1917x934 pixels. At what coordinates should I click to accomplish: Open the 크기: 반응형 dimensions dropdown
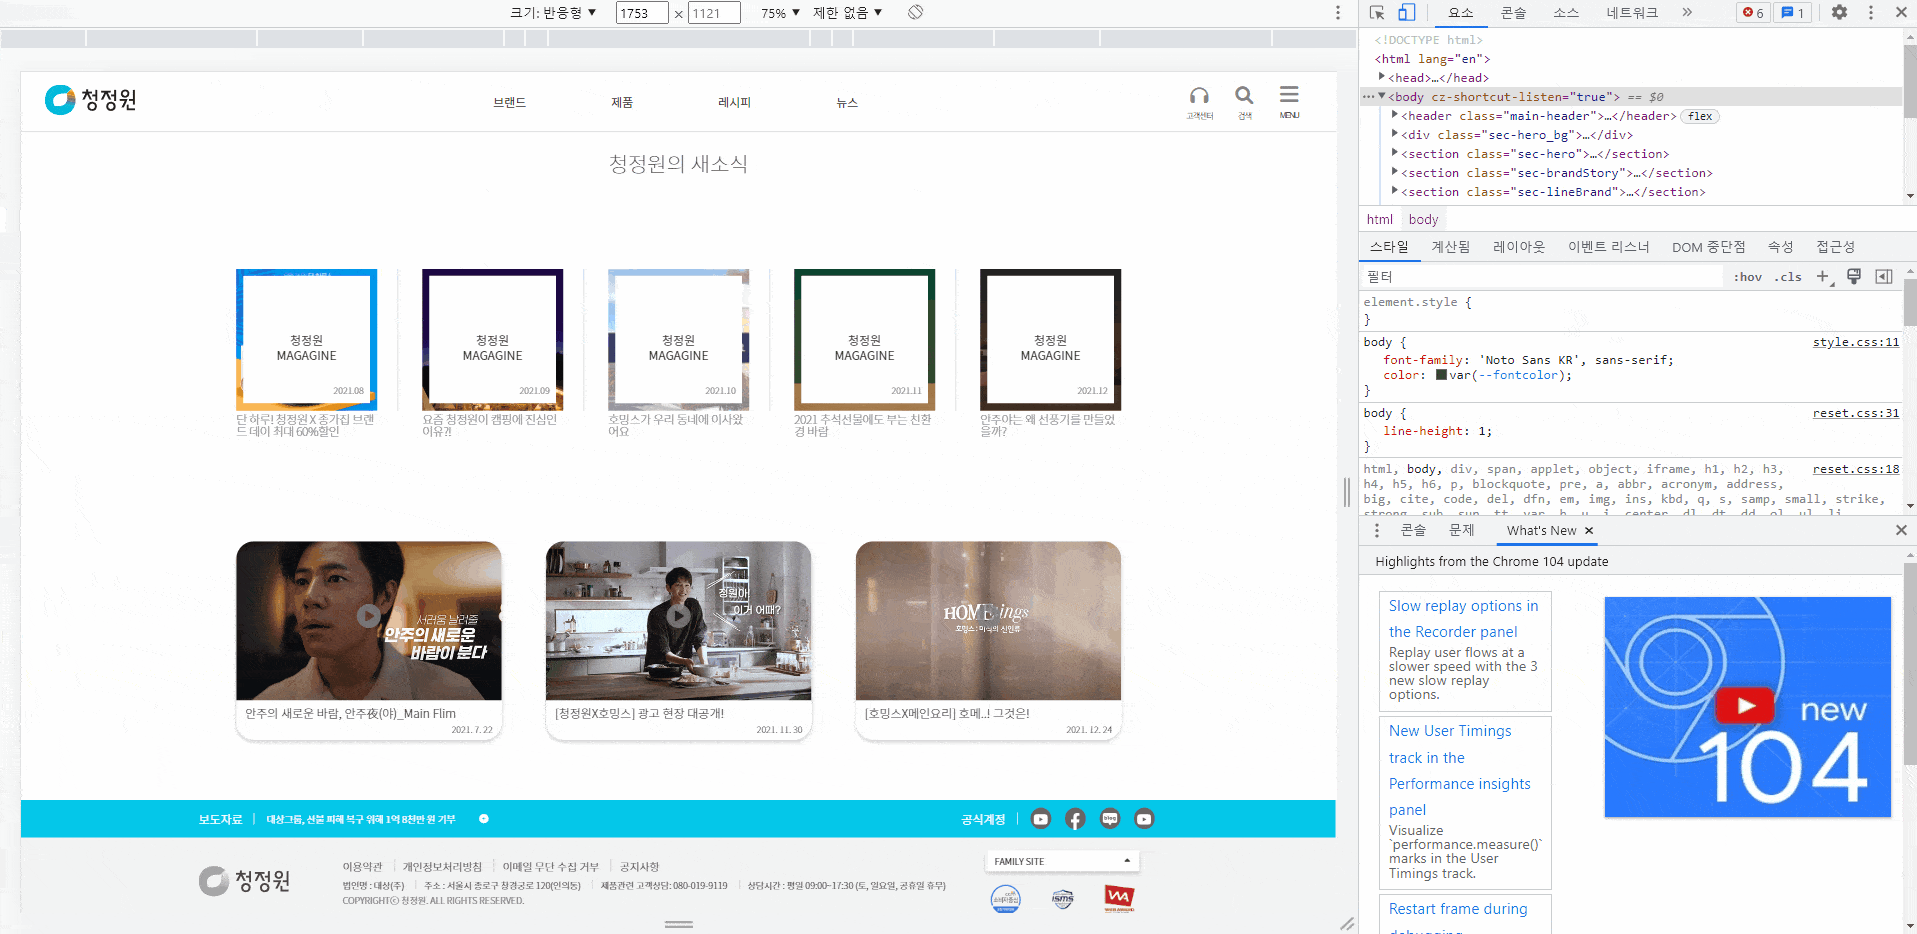[553, 13]
